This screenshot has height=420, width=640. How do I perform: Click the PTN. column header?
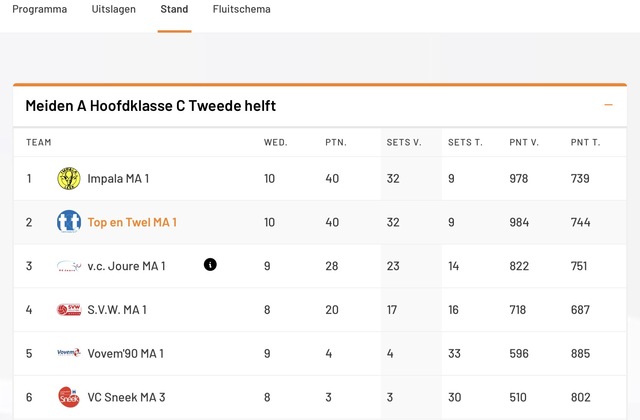(x=335, y=142)
